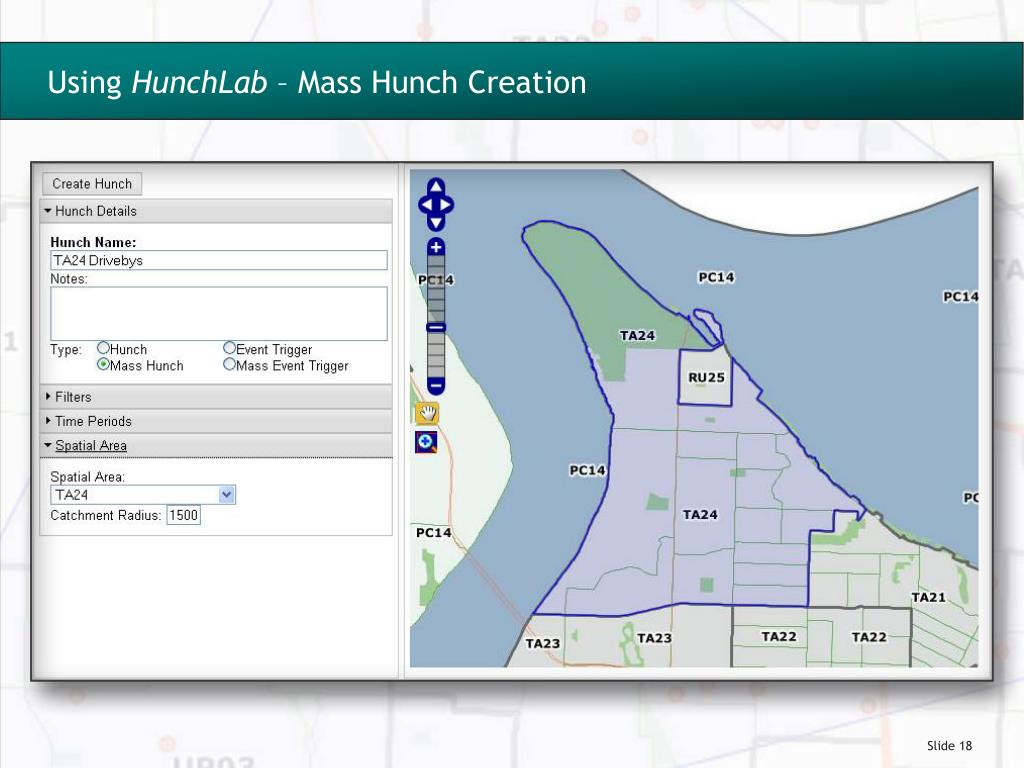Click the leftmost TA23 label on map
This screenshot has height=768, width=1024.
point(543,644)
